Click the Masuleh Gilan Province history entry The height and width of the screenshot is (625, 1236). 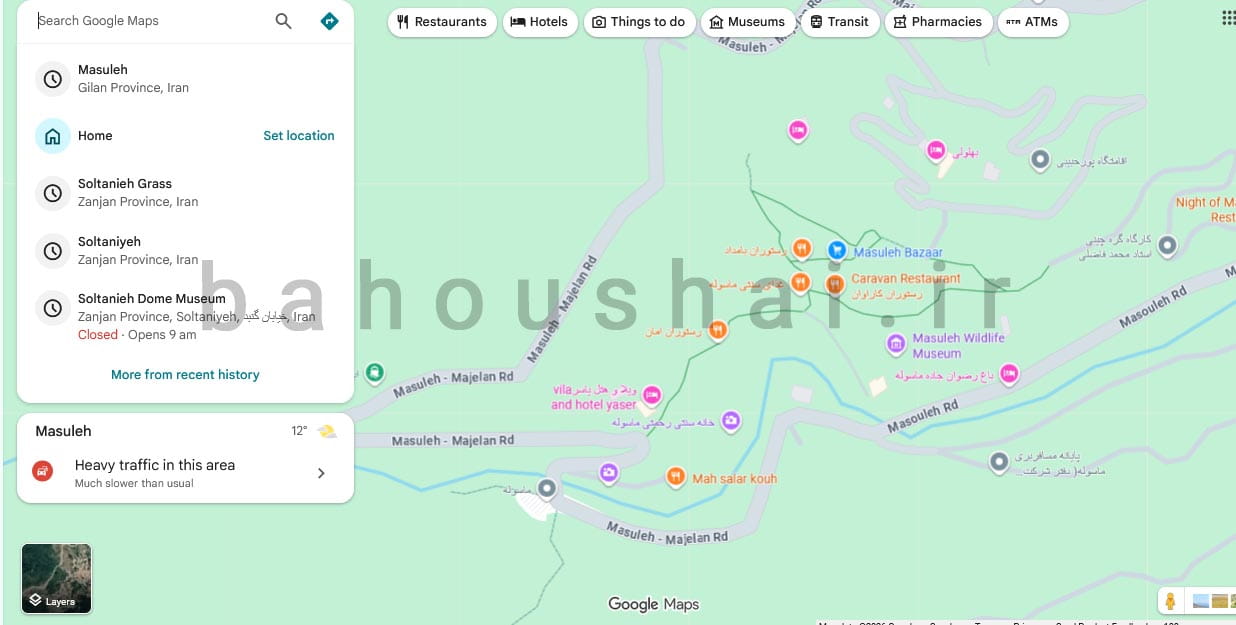[185, 79]
